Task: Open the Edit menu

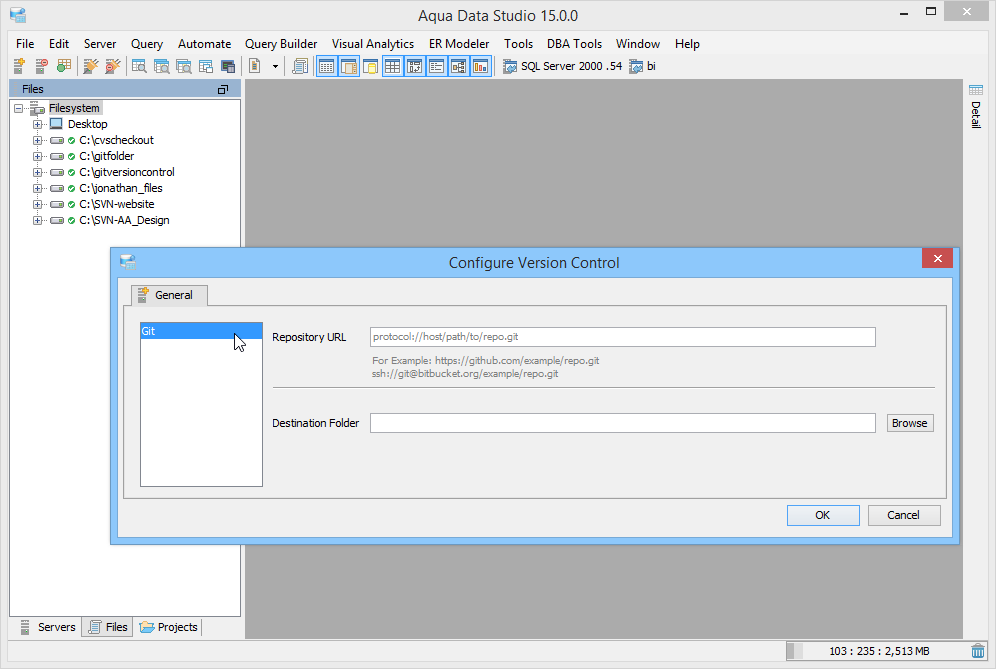Action: tap(58, 44)
